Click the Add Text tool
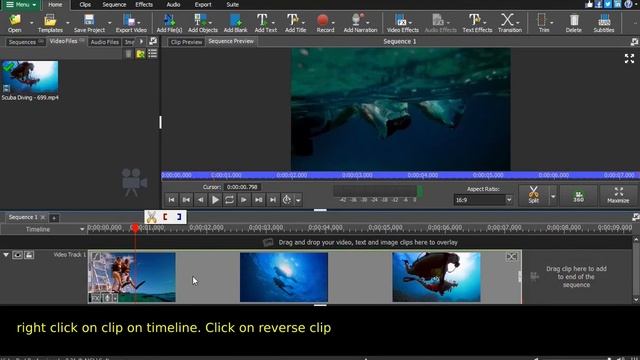 [265, 23]
